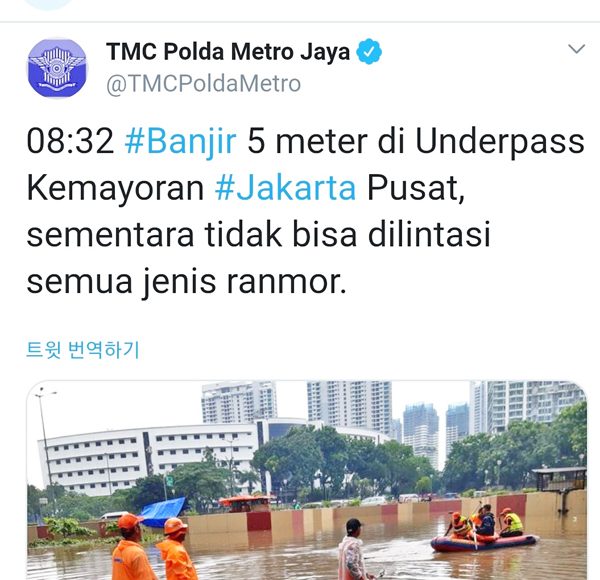This screenshot has height=580, width=600.
Task: Click the TMC Polda Metro Jaya name
Action: (x=228, y=52)
